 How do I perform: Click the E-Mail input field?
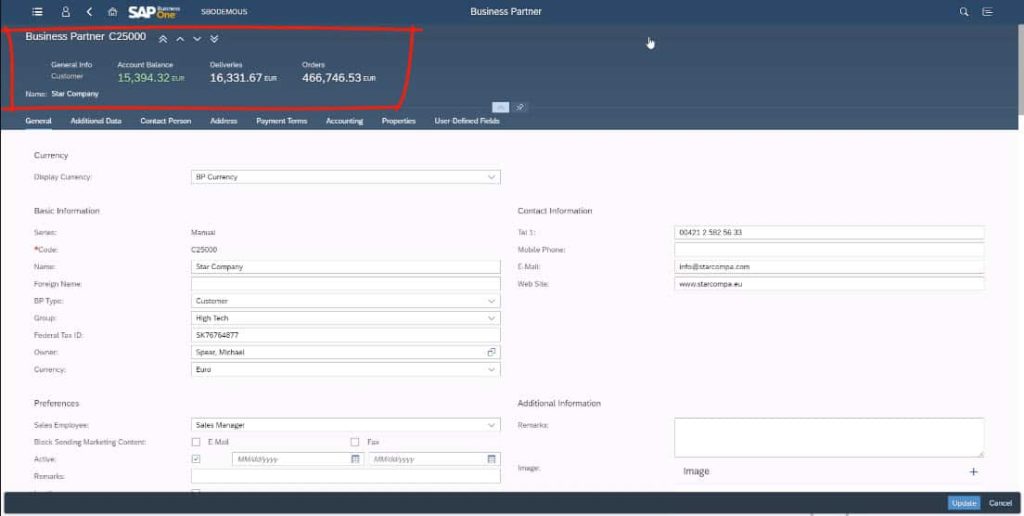829,266
